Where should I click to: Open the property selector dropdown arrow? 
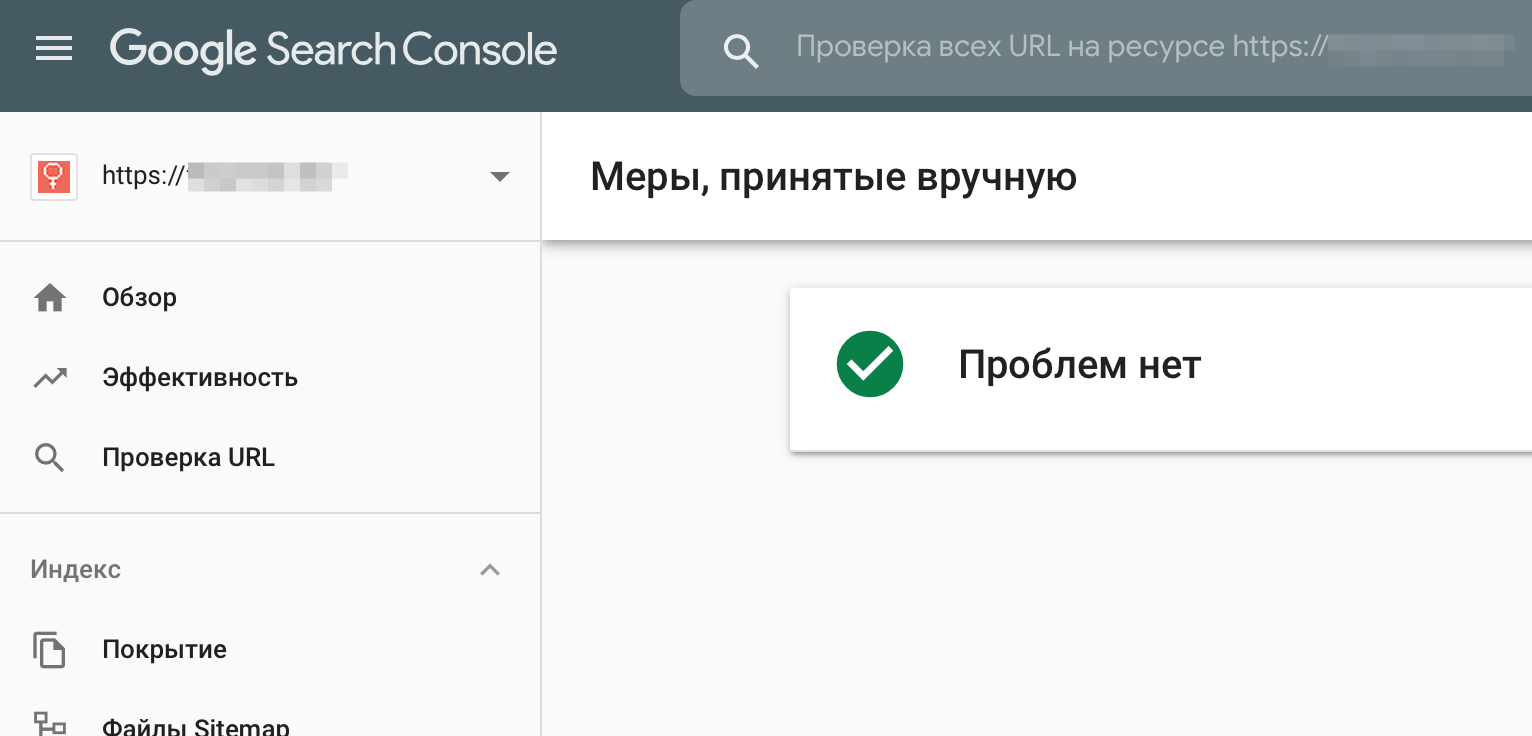[x=500, y=177]
